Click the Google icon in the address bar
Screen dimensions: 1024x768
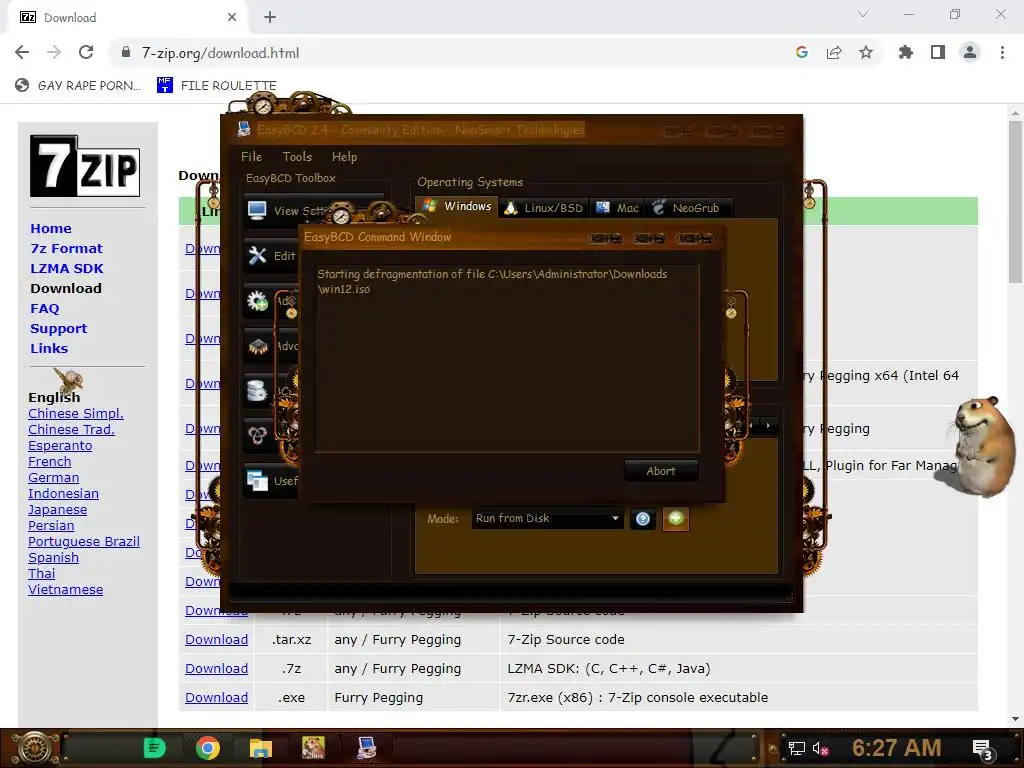pos(802,52)
